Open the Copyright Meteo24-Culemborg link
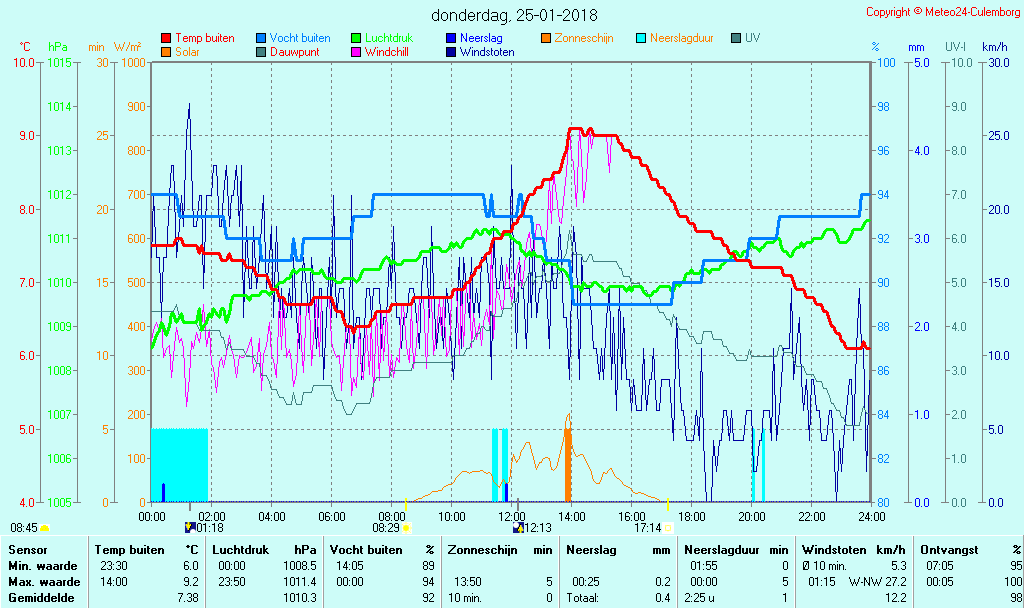 point(943,12)
